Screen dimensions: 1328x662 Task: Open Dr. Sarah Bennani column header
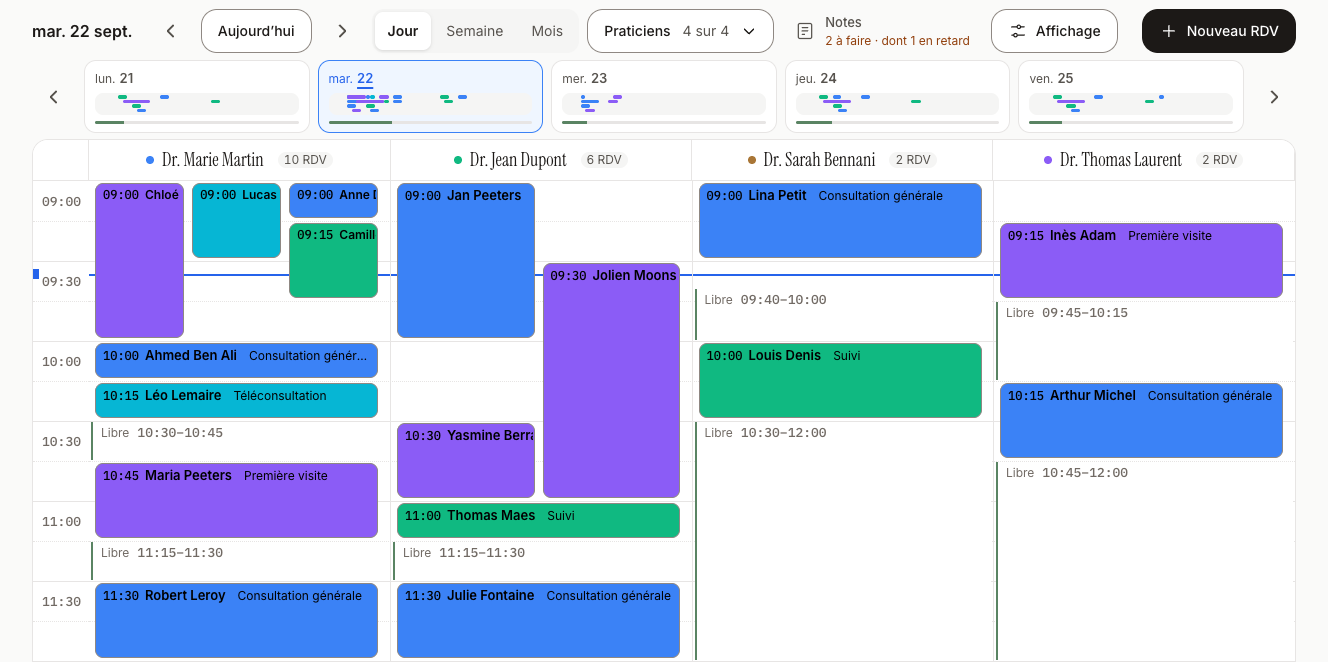842,160
